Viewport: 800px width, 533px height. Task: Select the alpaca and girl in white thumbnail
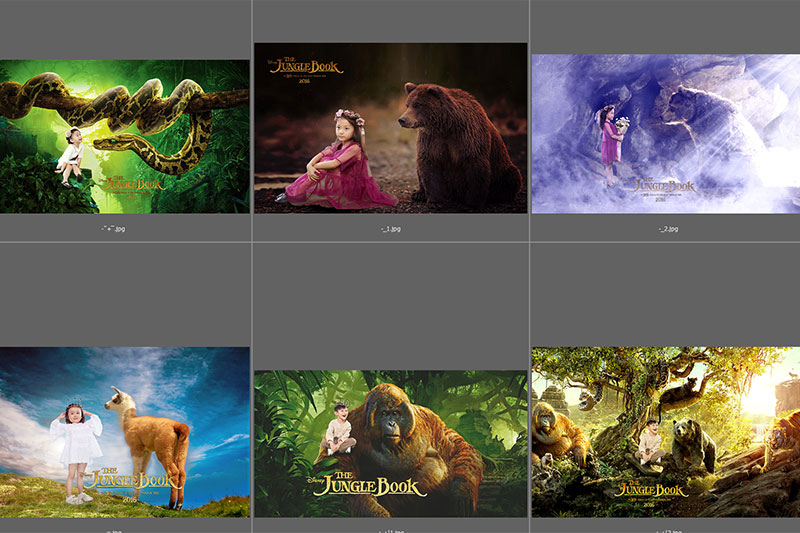click(124, 433)
